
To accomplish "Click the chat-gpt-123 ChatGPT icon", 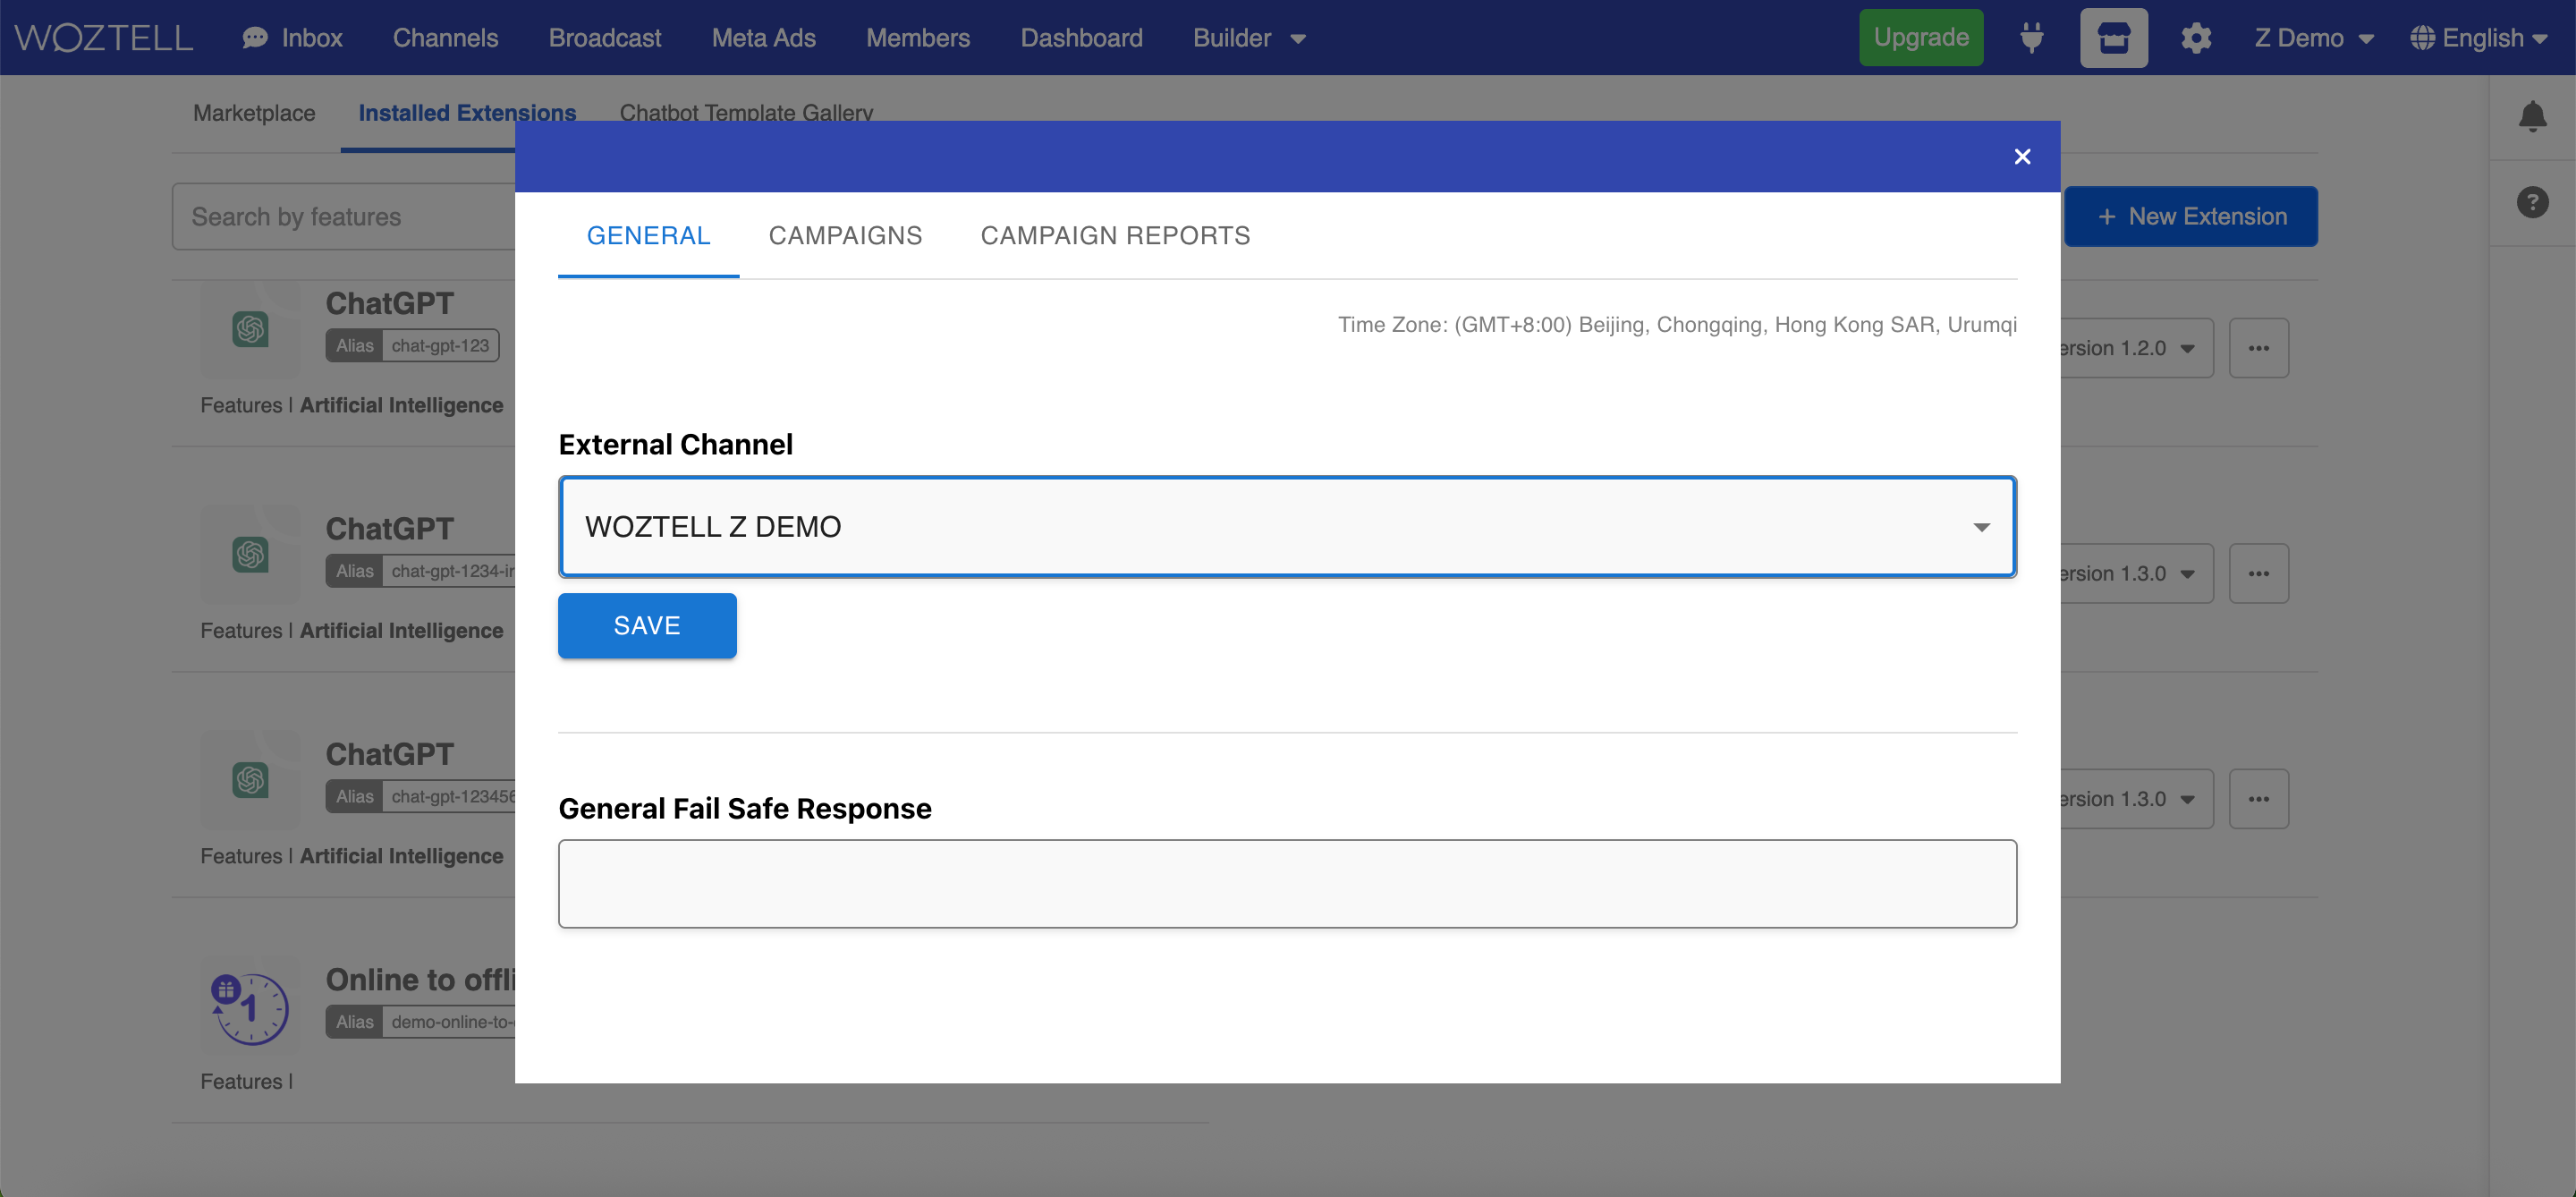I will point(250,329).
